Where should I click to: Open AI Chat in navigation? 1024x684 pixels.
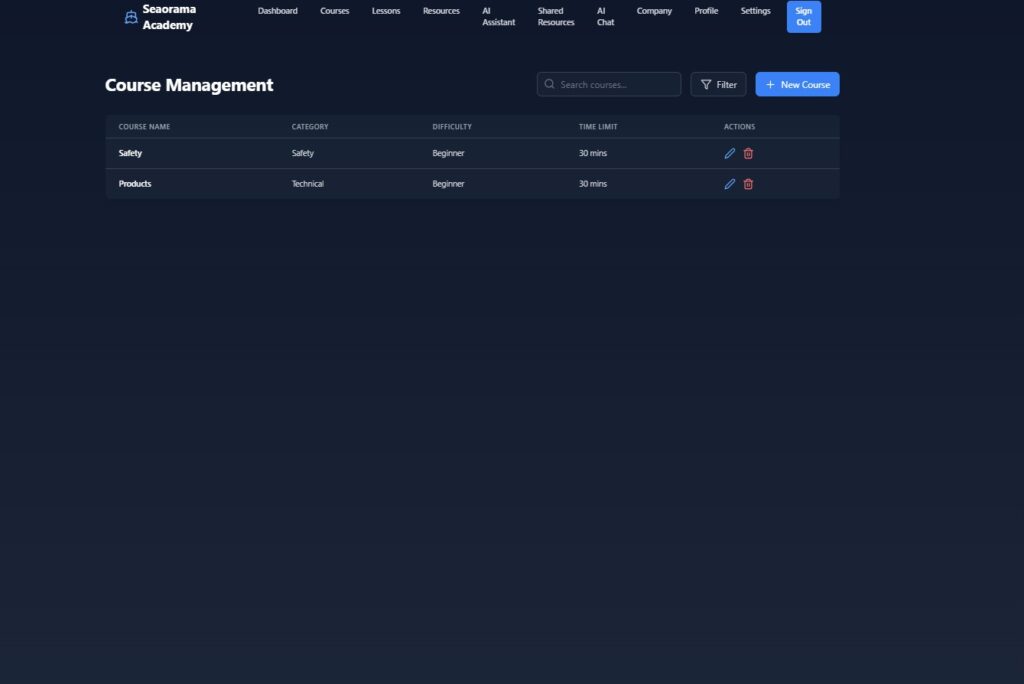pos(605,16)
